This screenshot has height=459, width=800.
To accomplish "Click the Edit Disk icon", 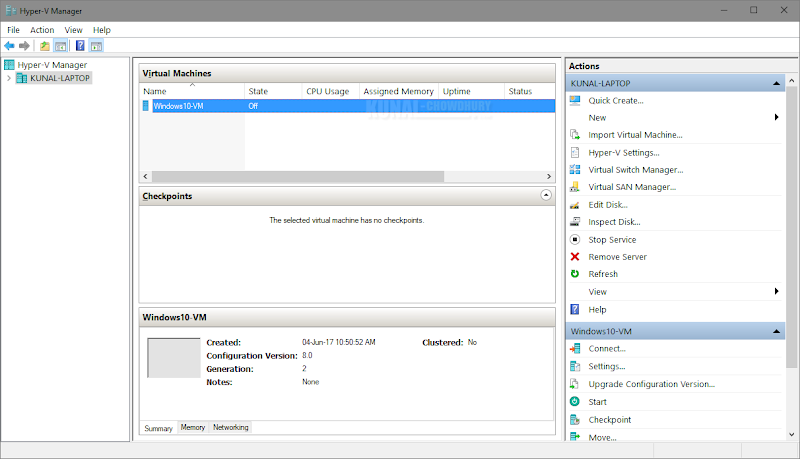I will (x=575, y=205).
